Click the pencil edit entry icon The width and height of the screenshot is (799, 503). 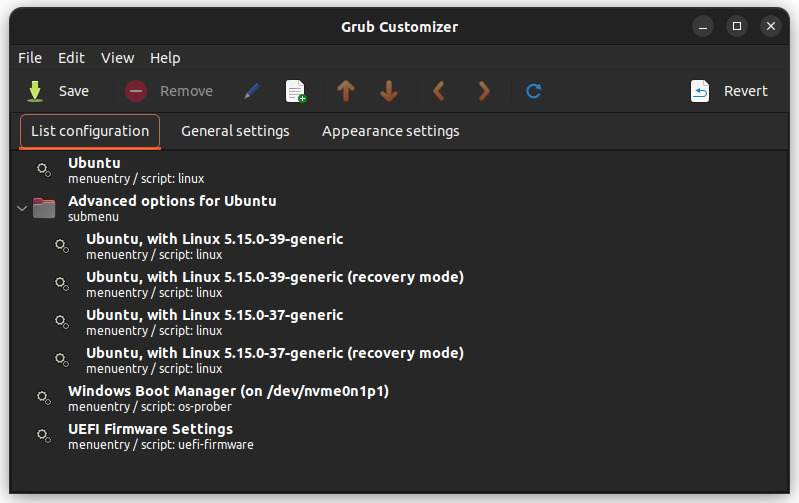[x=252, y=91]
